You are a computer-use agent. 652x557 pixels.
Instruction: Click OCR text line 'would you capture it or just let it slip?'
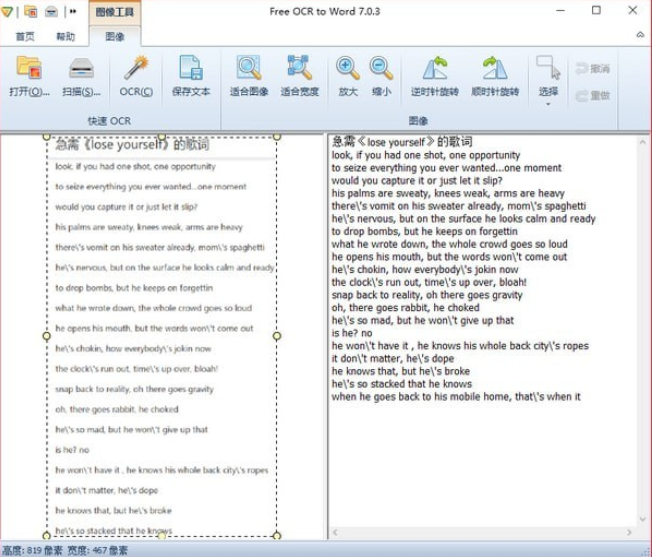coord(417,181)
